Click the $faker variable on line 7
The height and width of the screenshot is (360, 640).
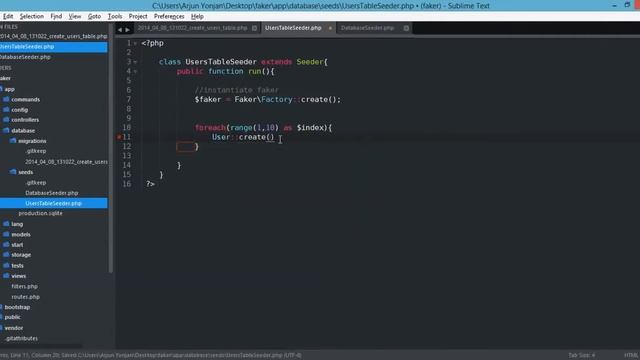pos(208,99)
